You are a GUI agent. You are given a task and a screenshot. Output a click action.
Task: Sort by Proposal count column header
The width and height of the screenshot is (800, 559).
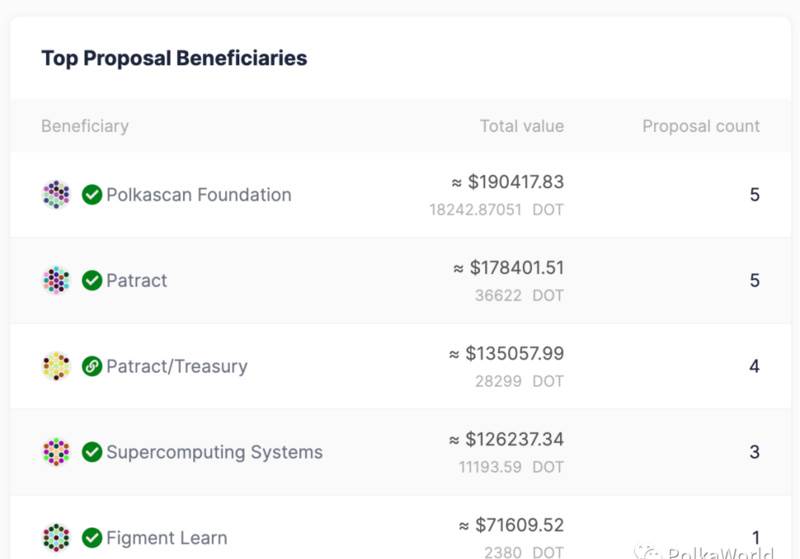(x=701, y=126)
